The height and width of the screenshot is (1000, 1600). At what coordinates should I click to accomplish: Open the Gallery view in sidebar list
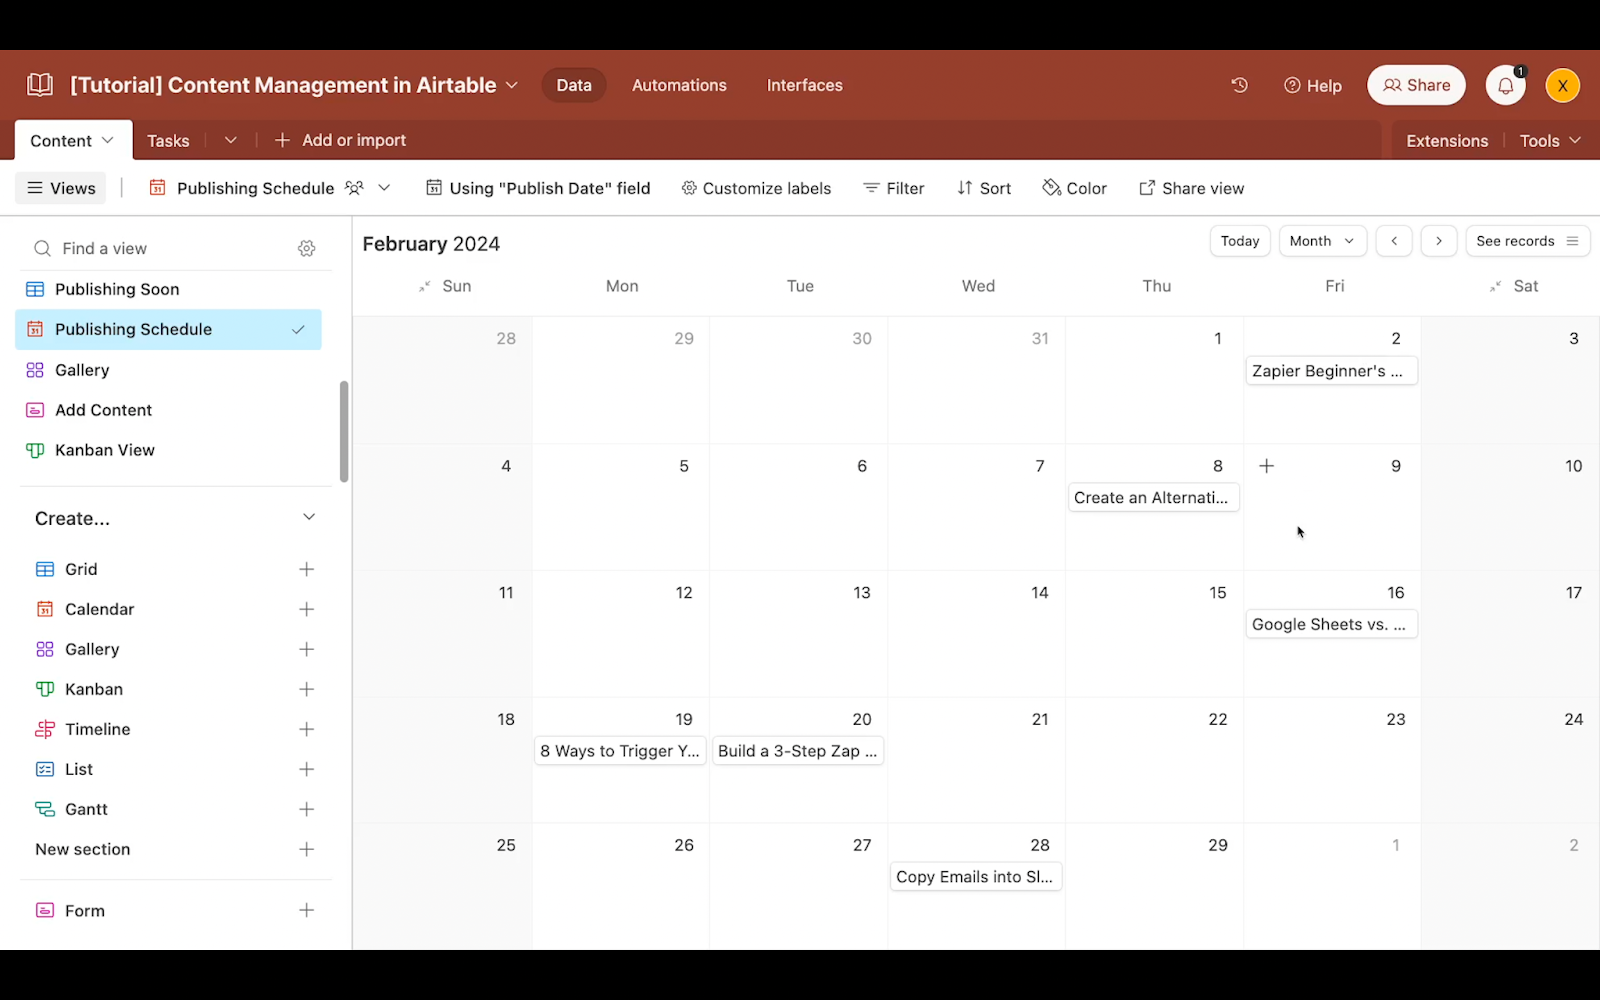[168, 370]
